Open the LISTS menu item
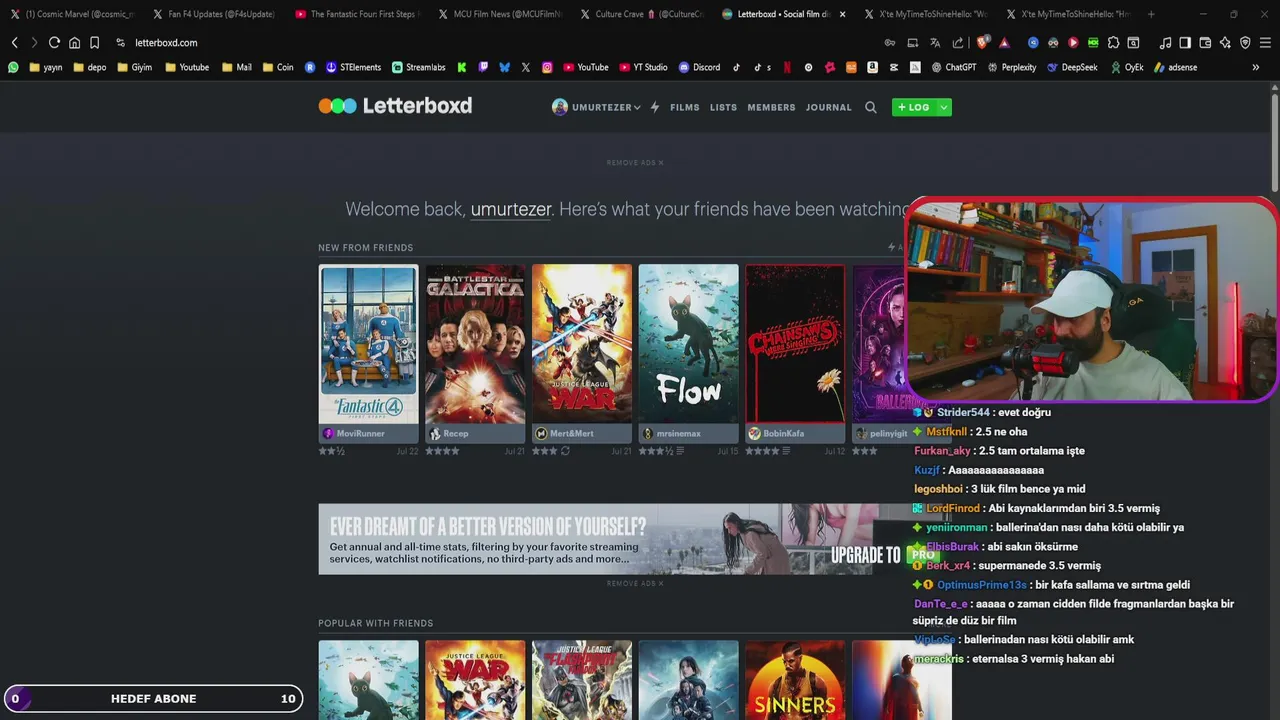Screen dimensions: 1280x720 (723, 107)
